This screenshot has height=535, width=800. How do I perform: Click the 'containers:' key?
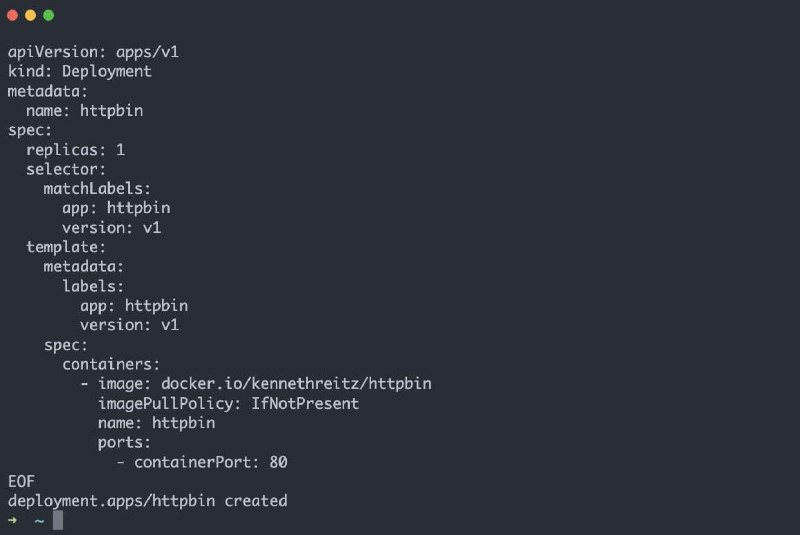(111, 364)
